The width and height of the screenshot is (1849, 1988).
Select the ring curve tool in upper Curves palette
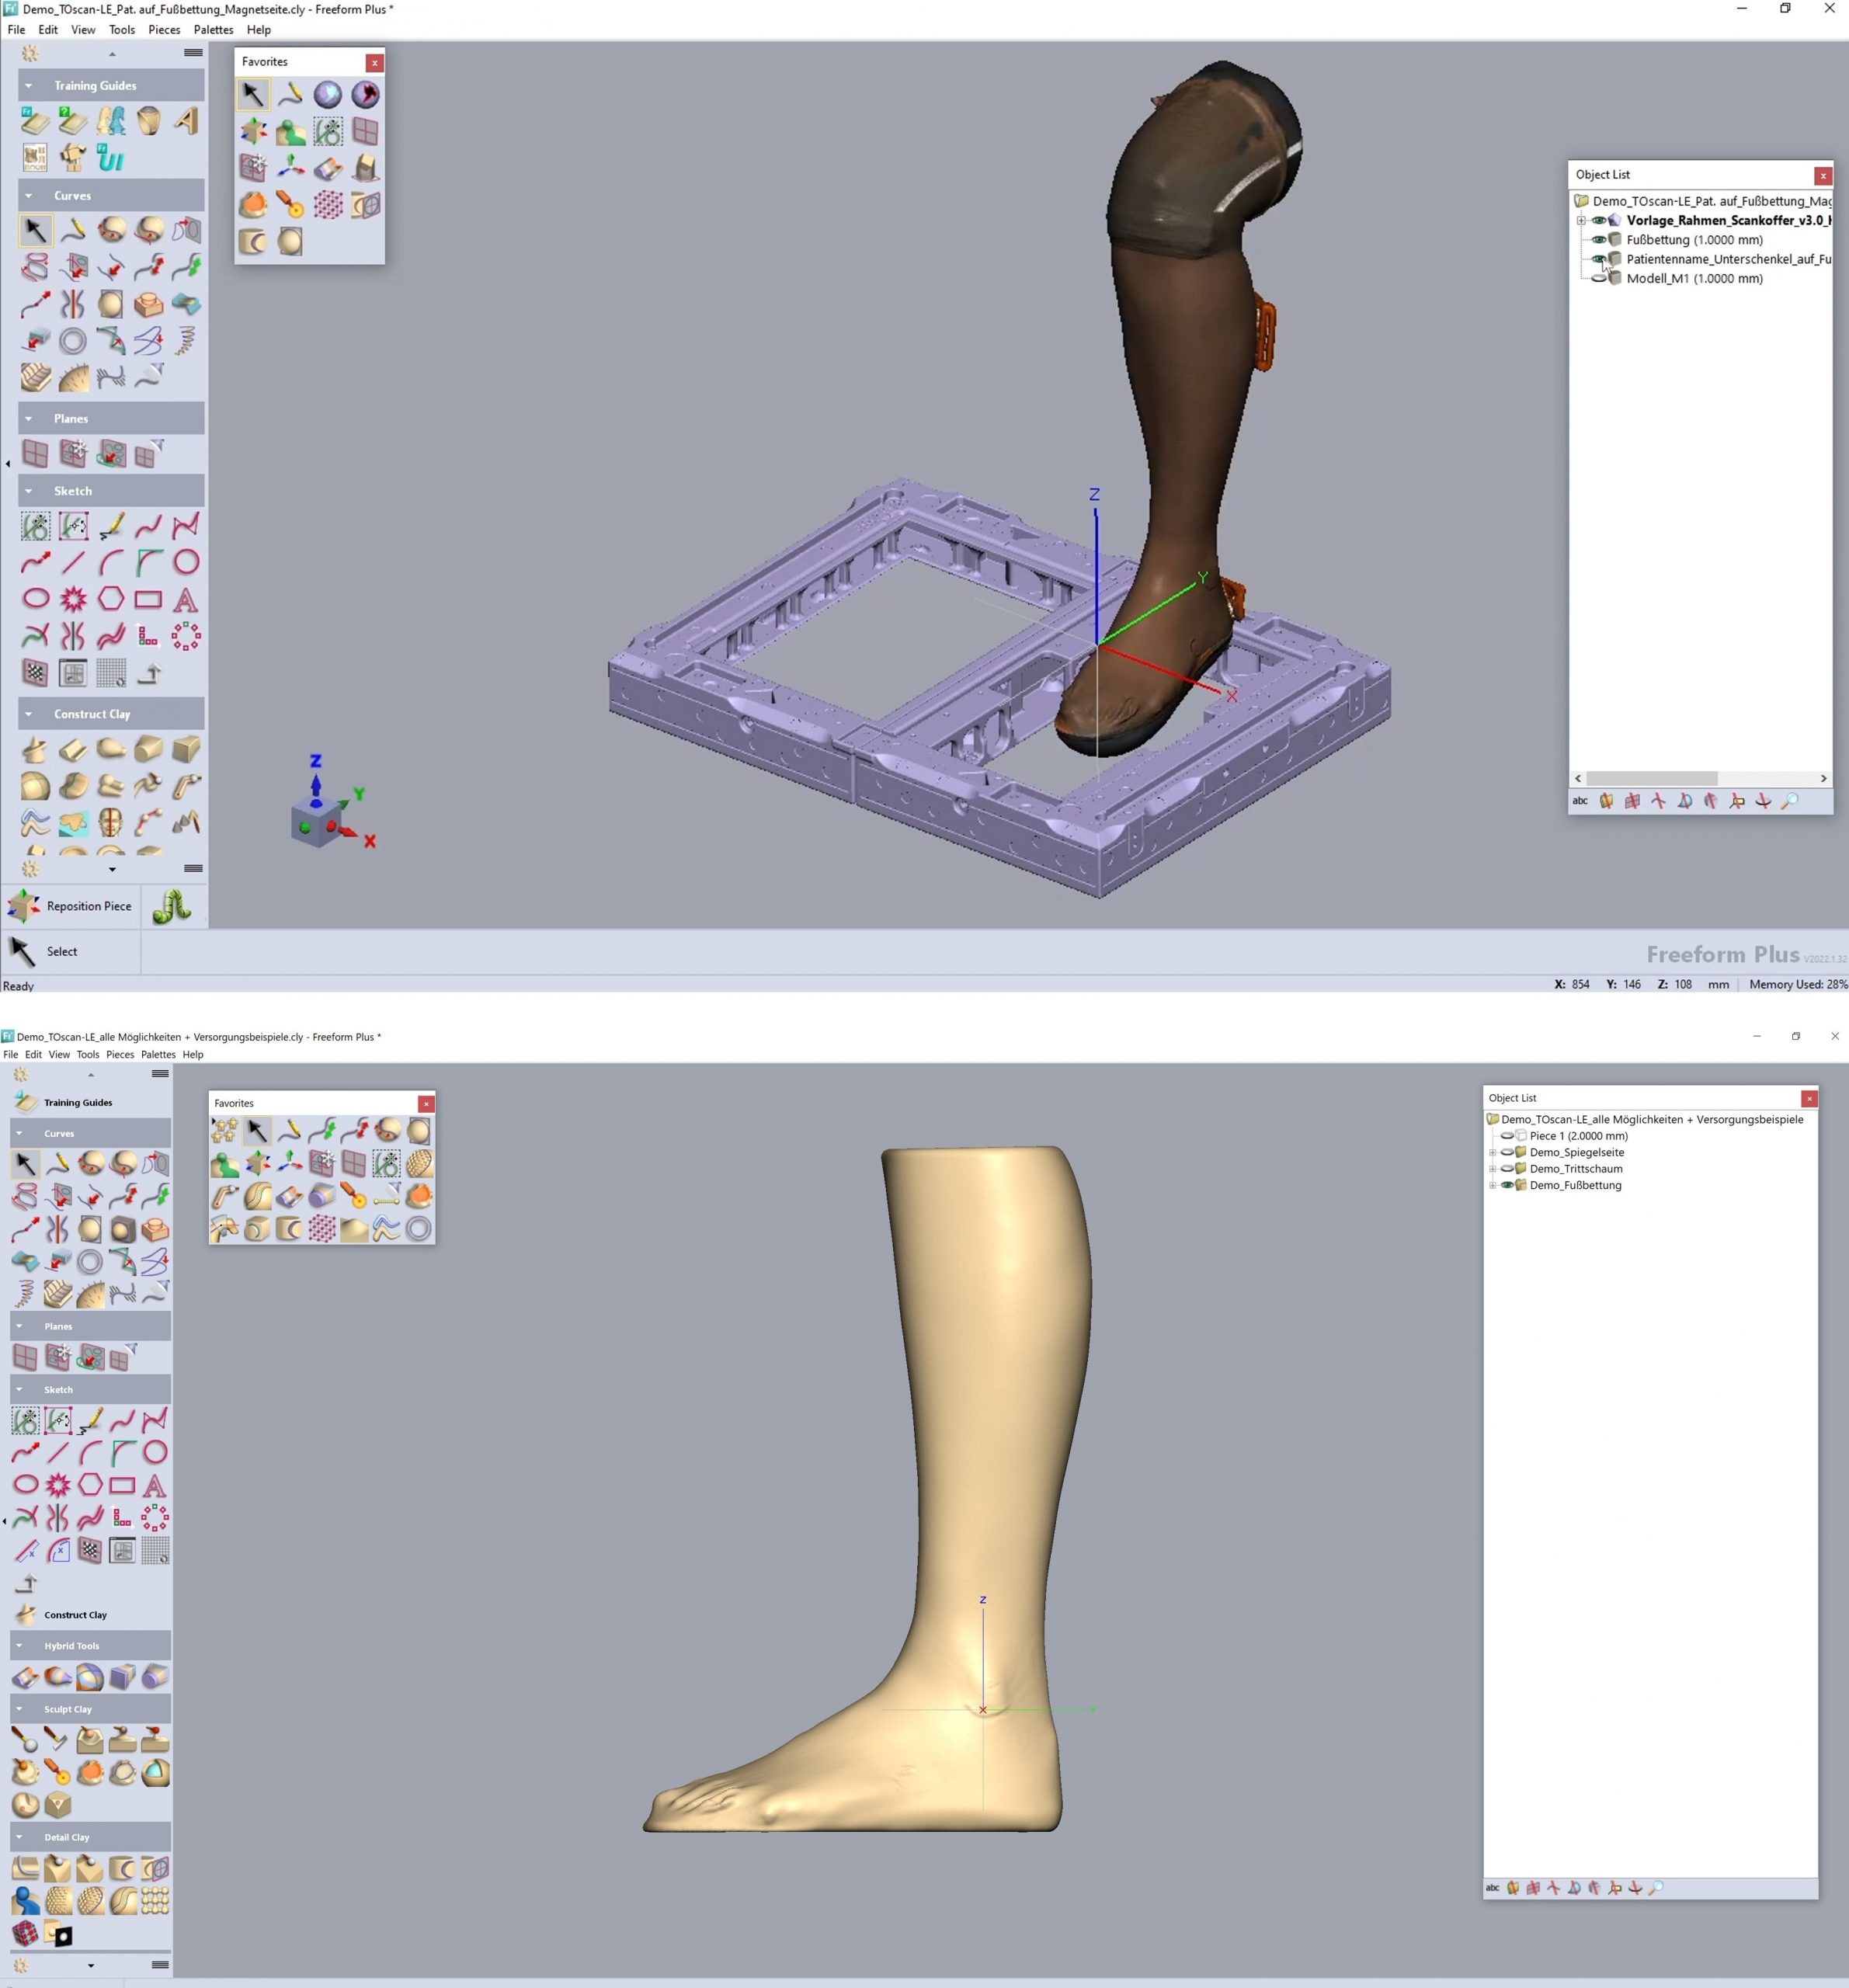point(73,341)
